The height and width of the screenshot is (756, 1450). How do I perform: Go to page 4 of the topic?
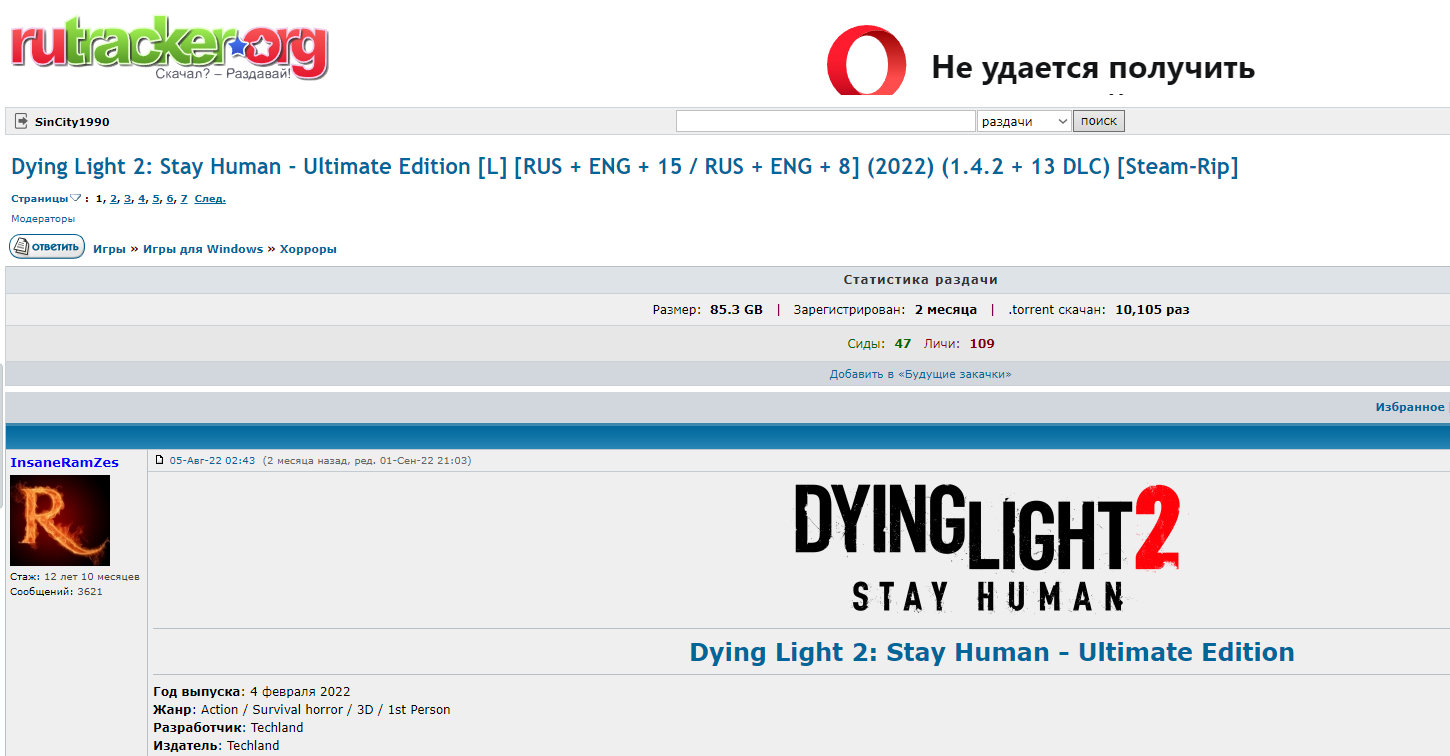(x=142, y=199)
